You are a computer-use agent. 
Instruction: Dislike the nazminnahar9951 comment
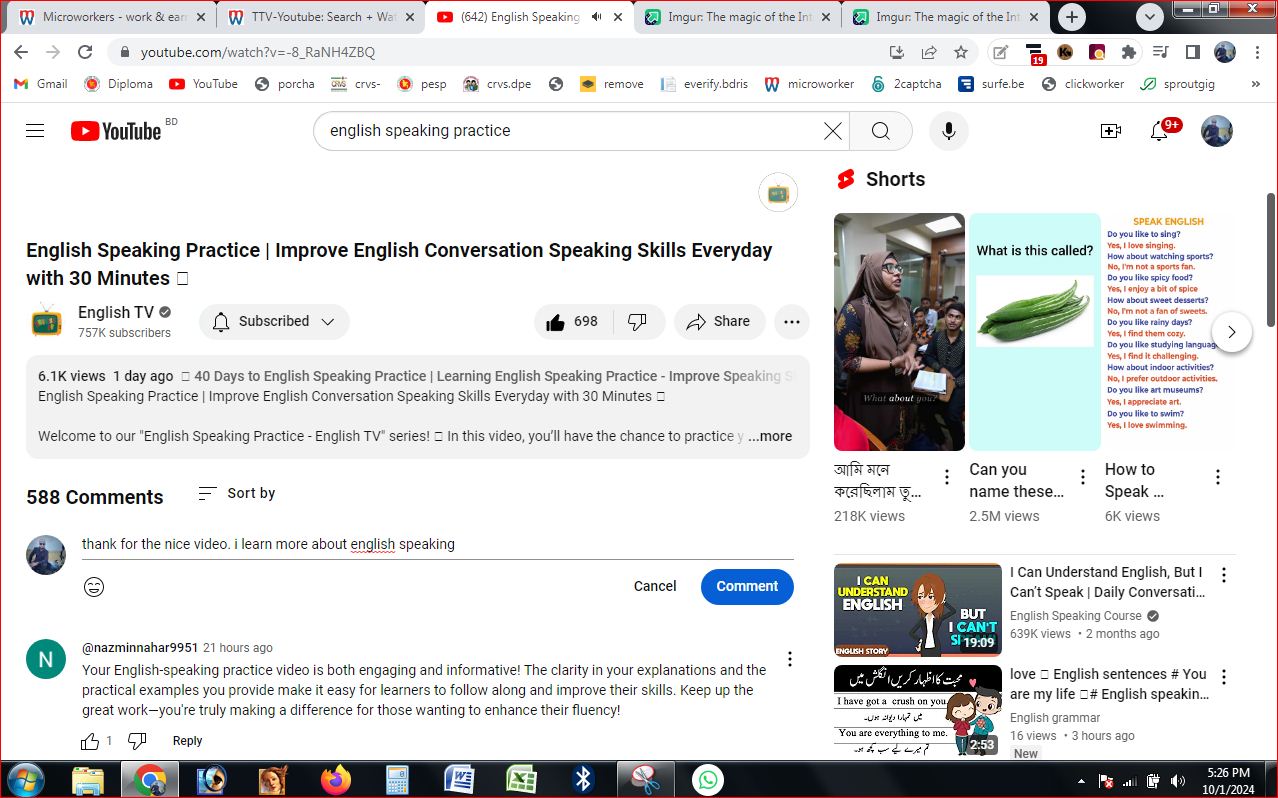click(138, 741)
